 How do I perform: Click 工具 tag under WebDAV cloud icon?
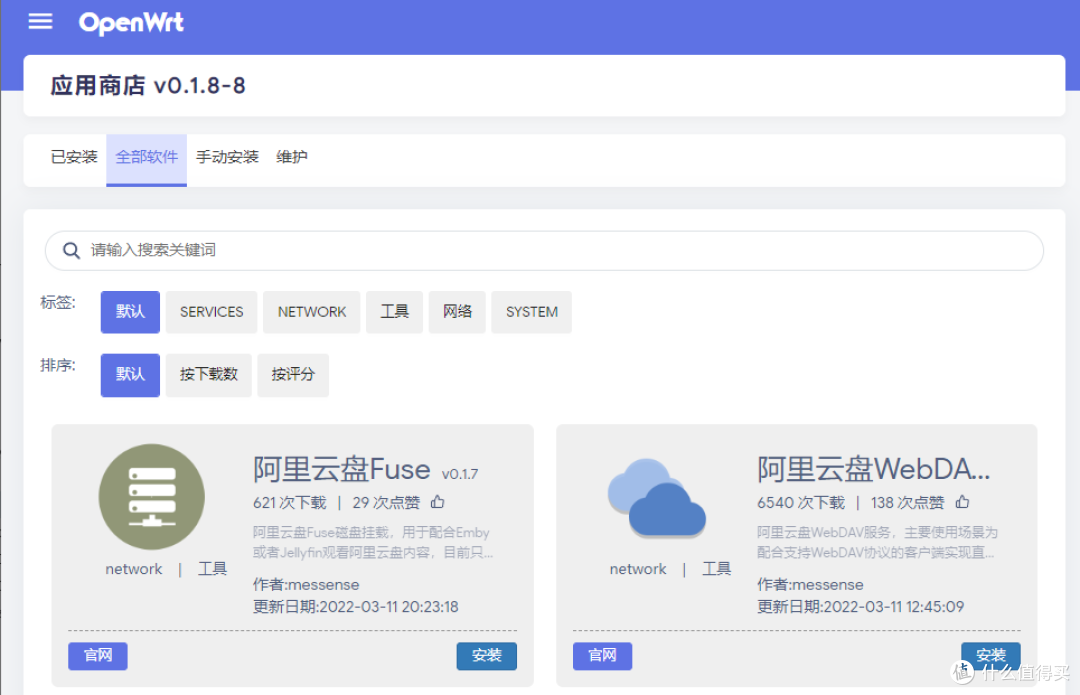click(x=716, y=569)
